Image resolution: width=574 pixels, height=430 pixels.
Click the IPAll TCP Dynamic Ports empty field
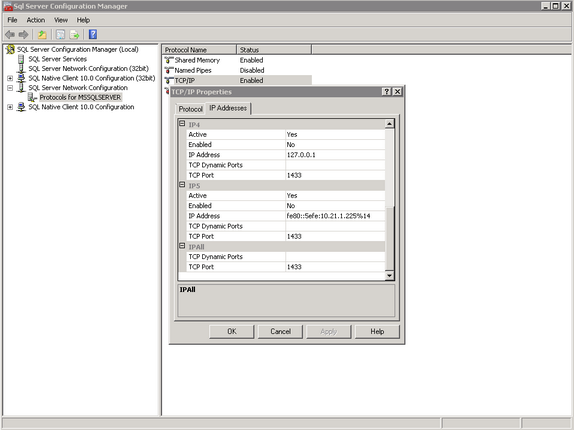(x=335, y=257)
